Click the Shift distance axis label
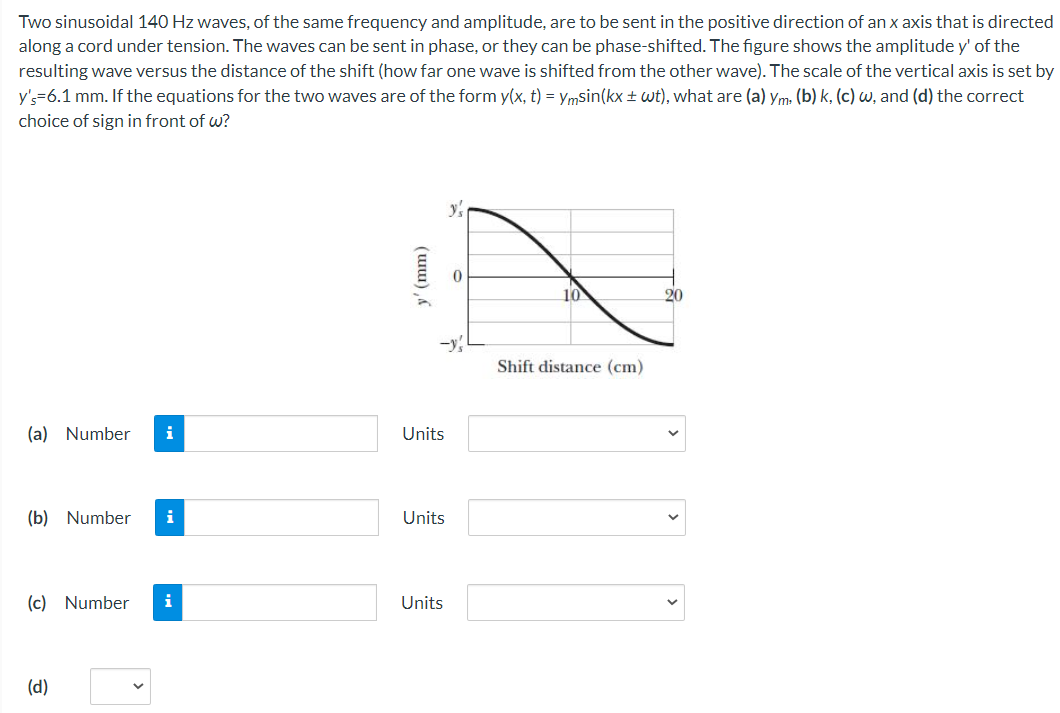1060x713 pixels. click(x=573, y=367)
